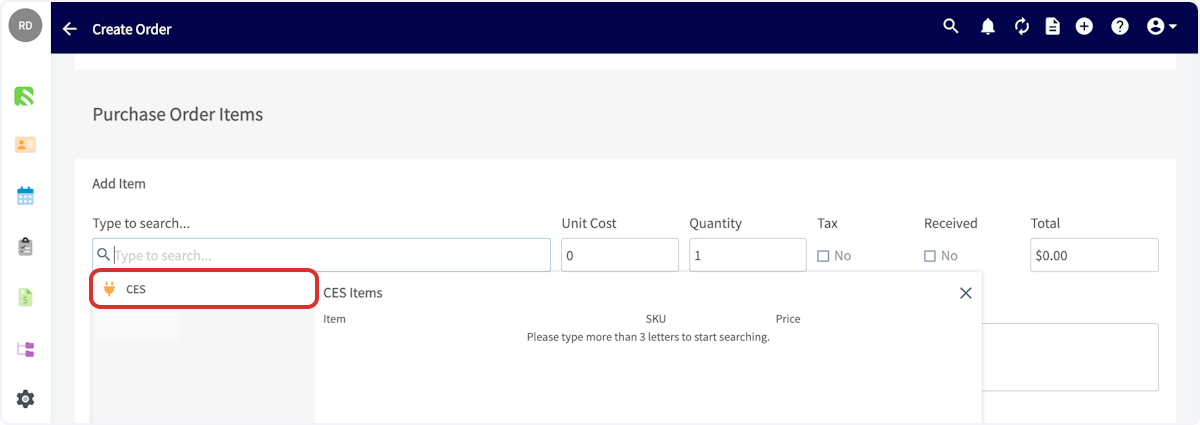Open the invoice dollar icon in sidebar
Screen dimensions: 1200x425
click(25, 298)
